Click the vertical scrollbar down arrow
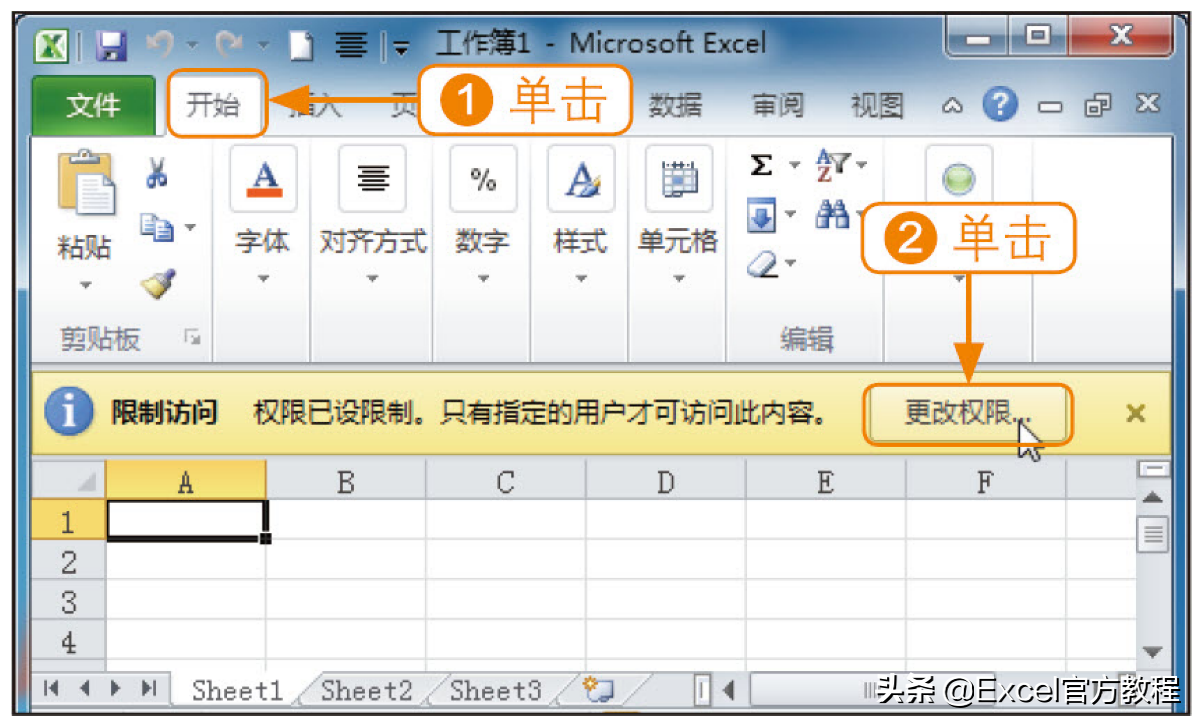 tap(1153, 652)
